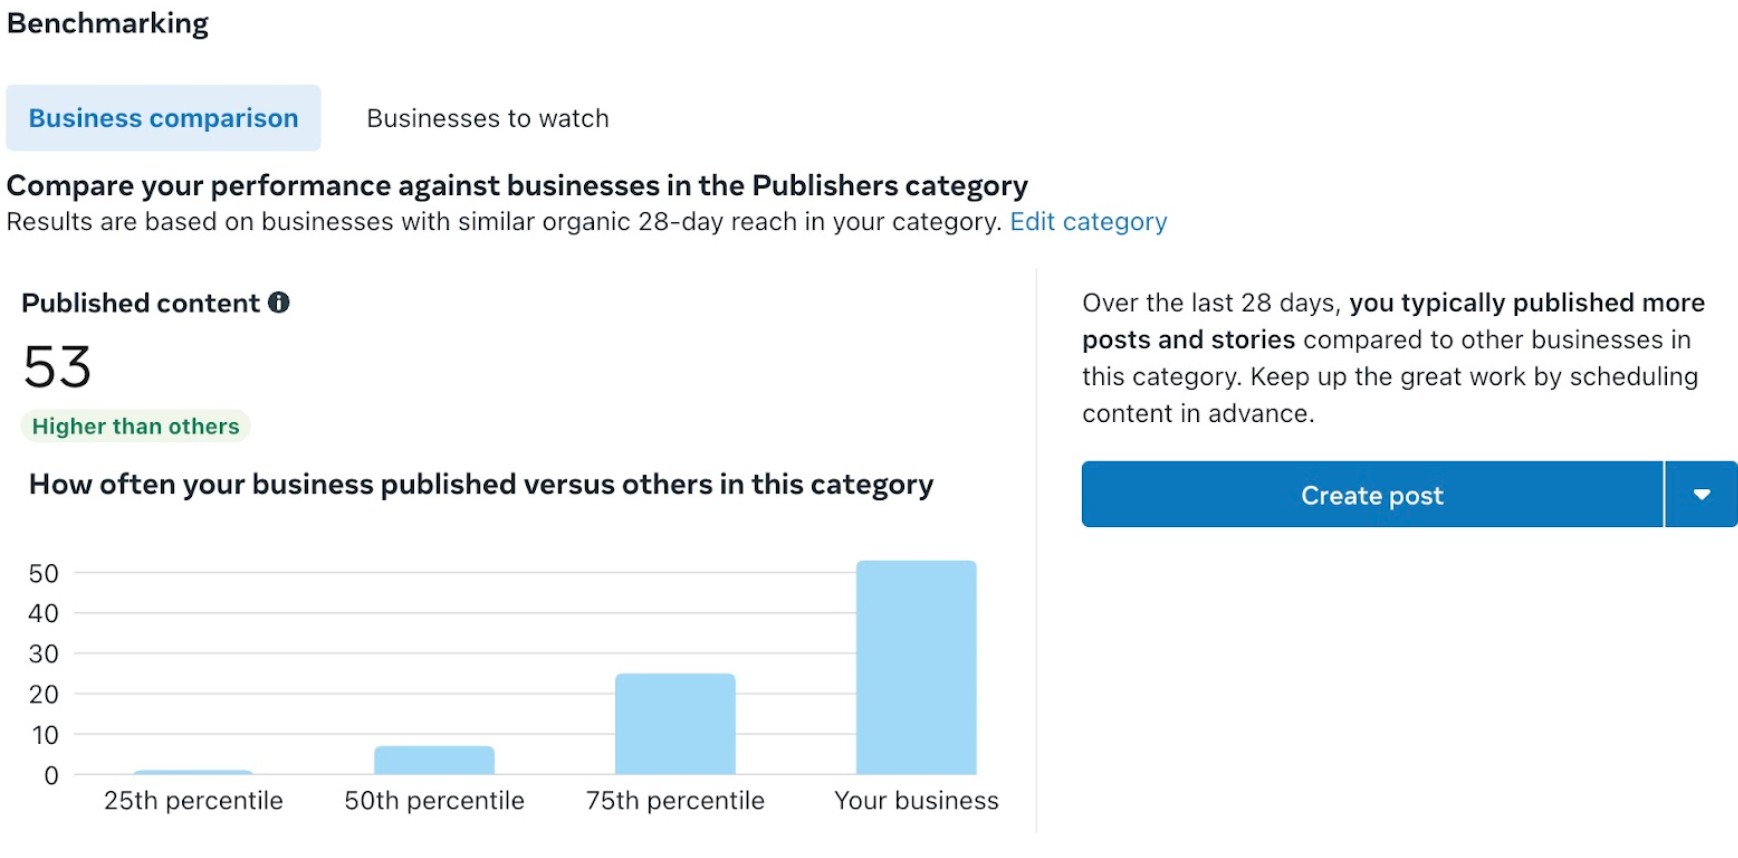Screen dimensions: 1738x858
Task: Switch to the Business comparison tab
Action: [x=163, y=118]
